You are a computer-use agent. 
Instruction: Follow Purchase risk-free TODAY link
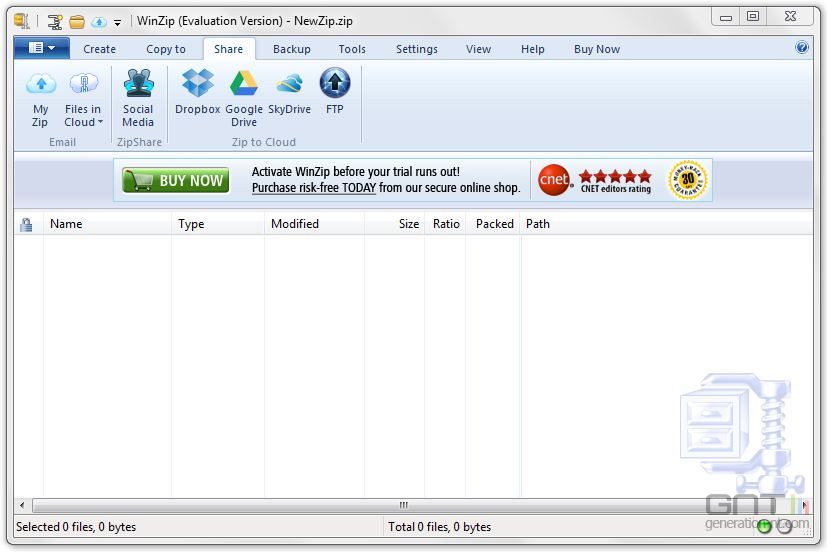[x=314, y=188]
